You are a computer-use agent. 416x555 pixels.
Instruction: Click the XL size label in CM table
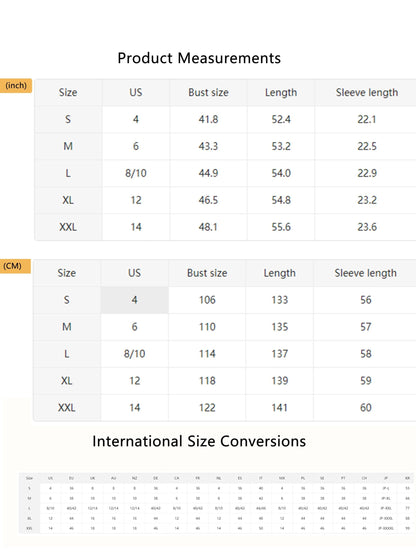click(x=67, y=381)
